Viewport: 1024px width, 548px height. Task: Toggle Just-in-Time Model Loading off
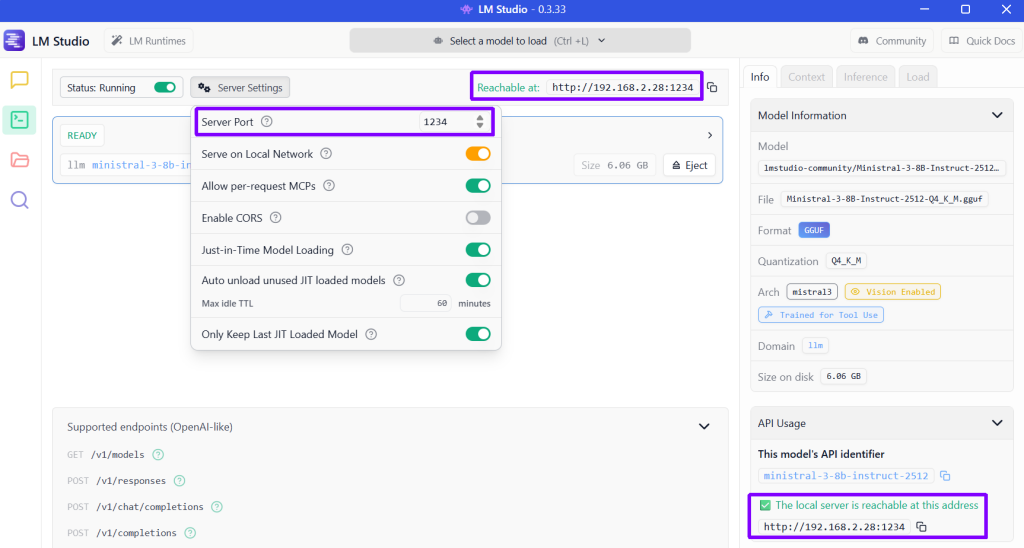pyautogui.click(x=477, y=250)
